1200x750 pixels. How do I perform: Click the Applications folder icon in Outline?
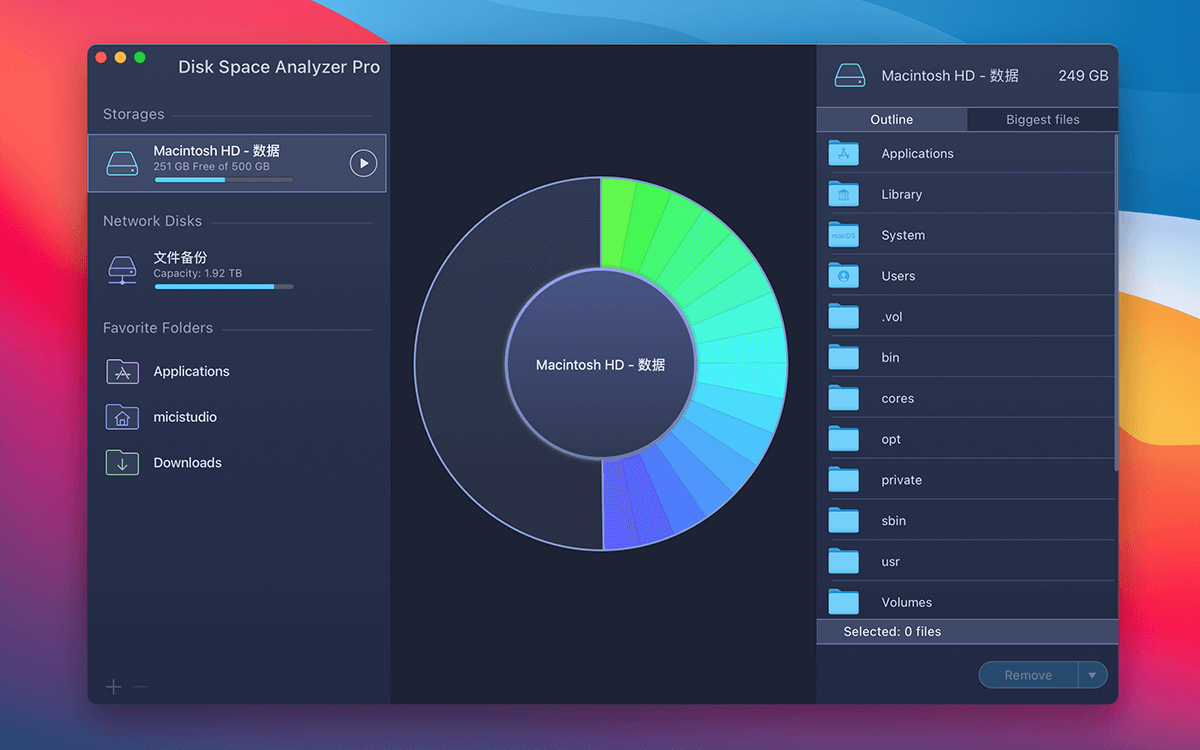click(844, 153)
